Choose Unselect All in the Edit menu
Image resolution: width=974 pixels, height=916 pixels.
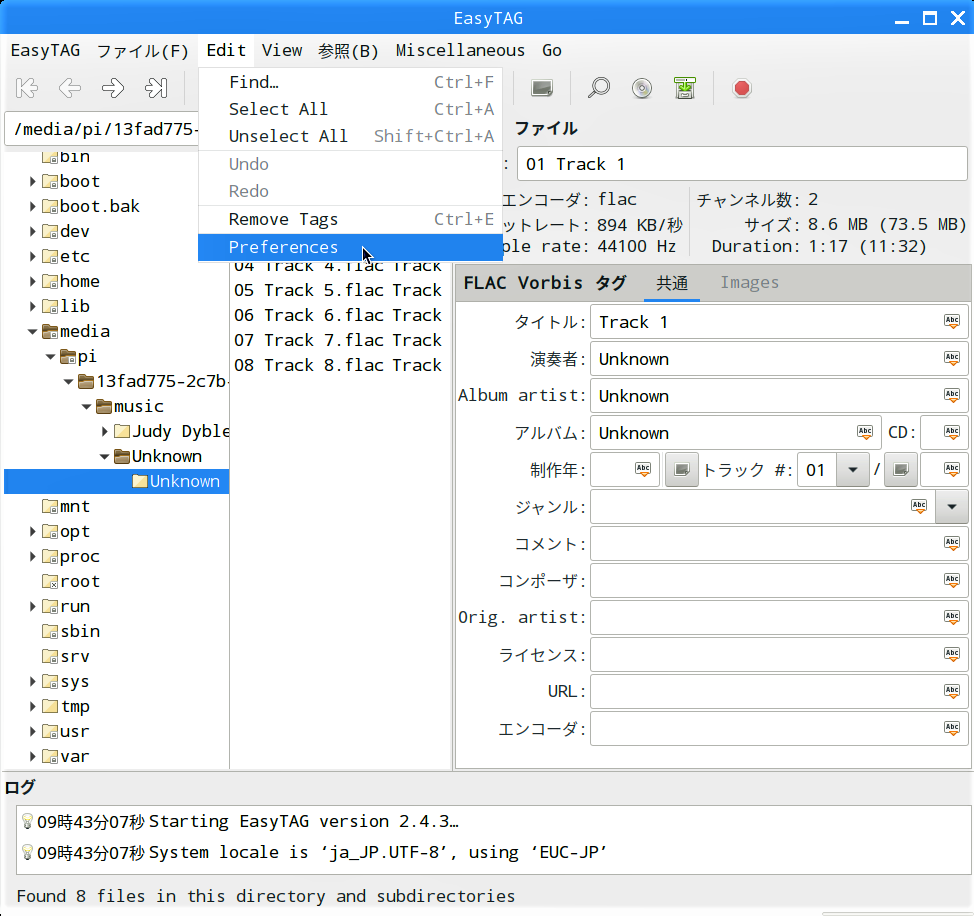tap(350, 137)
